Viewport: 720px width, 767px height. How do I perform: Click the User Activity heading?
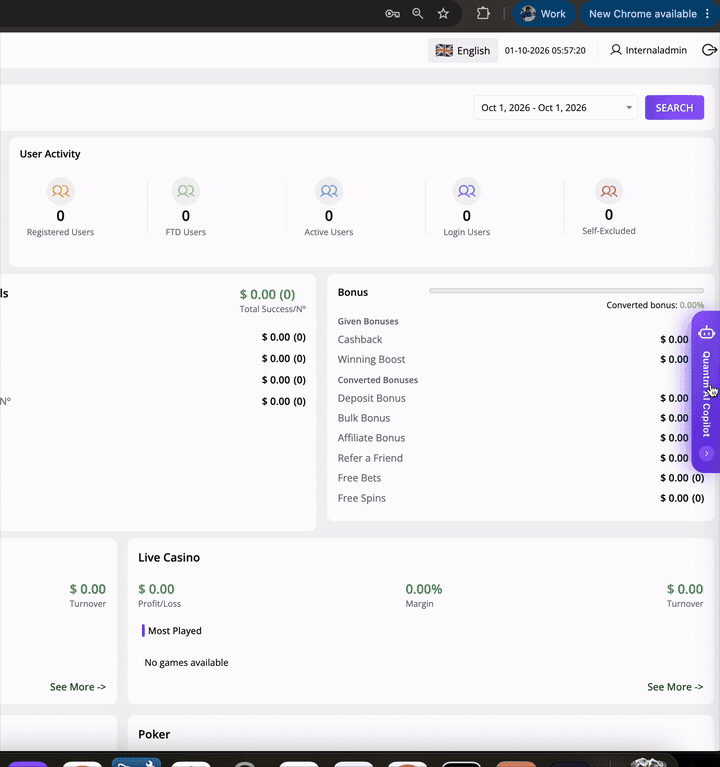click(50, 154)
